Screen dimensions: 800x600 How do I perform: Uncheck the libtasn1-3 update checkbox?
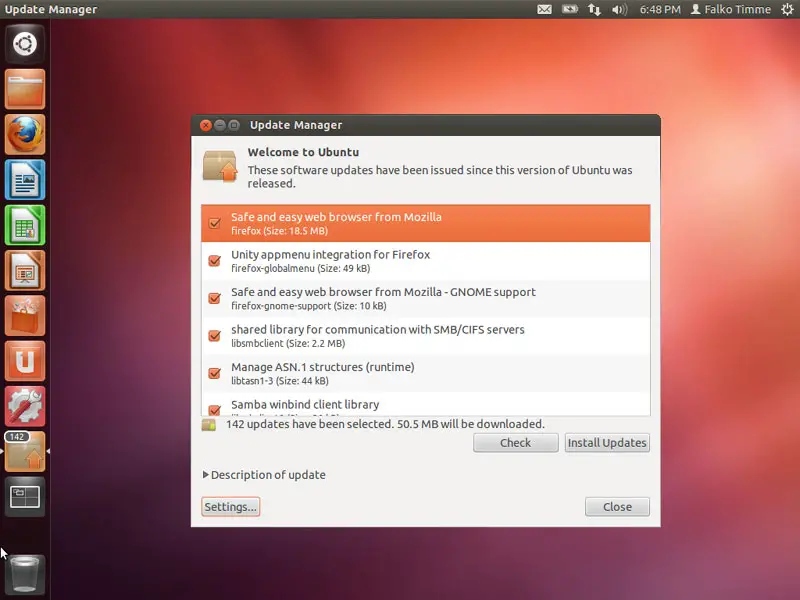coord(215,373)
